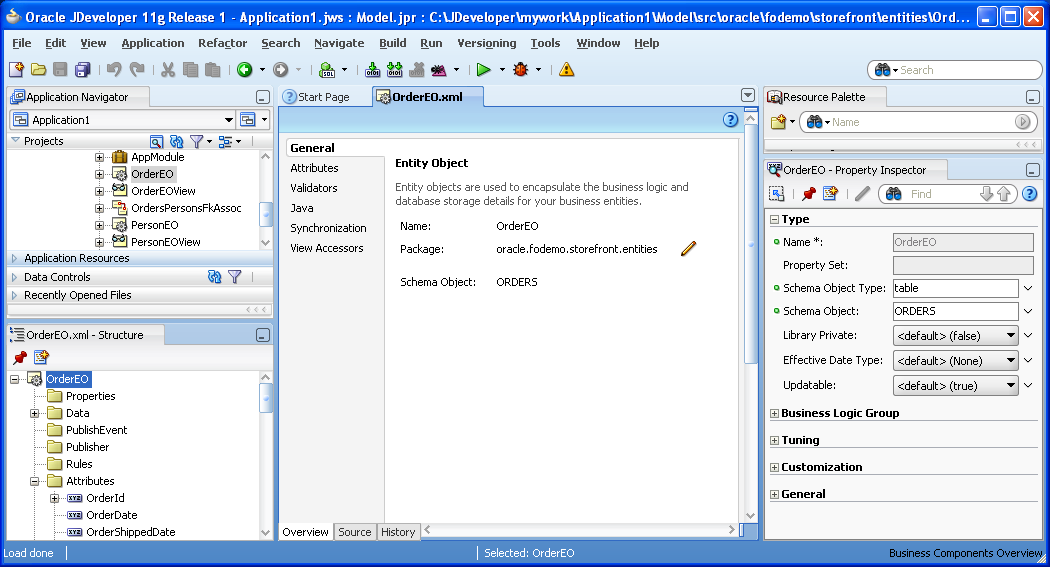Image resolution: width=1050 pixels, height=567 pixels.
Task: Click the SQL worksheet database toolbar icon
Action: click(x=327, y=70)
